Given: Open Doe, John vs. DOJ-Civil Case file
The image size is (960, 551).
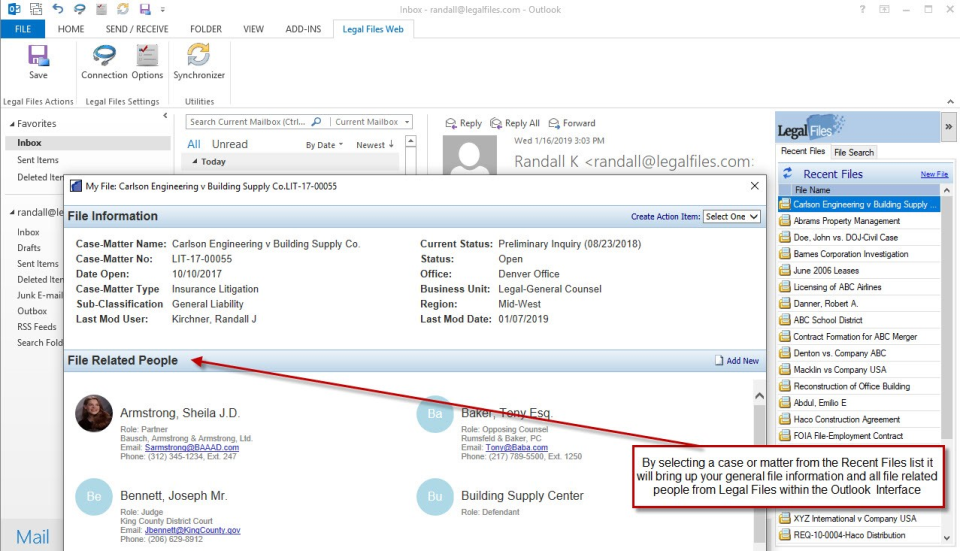Looking at the screenshot, I should (845, 237).
